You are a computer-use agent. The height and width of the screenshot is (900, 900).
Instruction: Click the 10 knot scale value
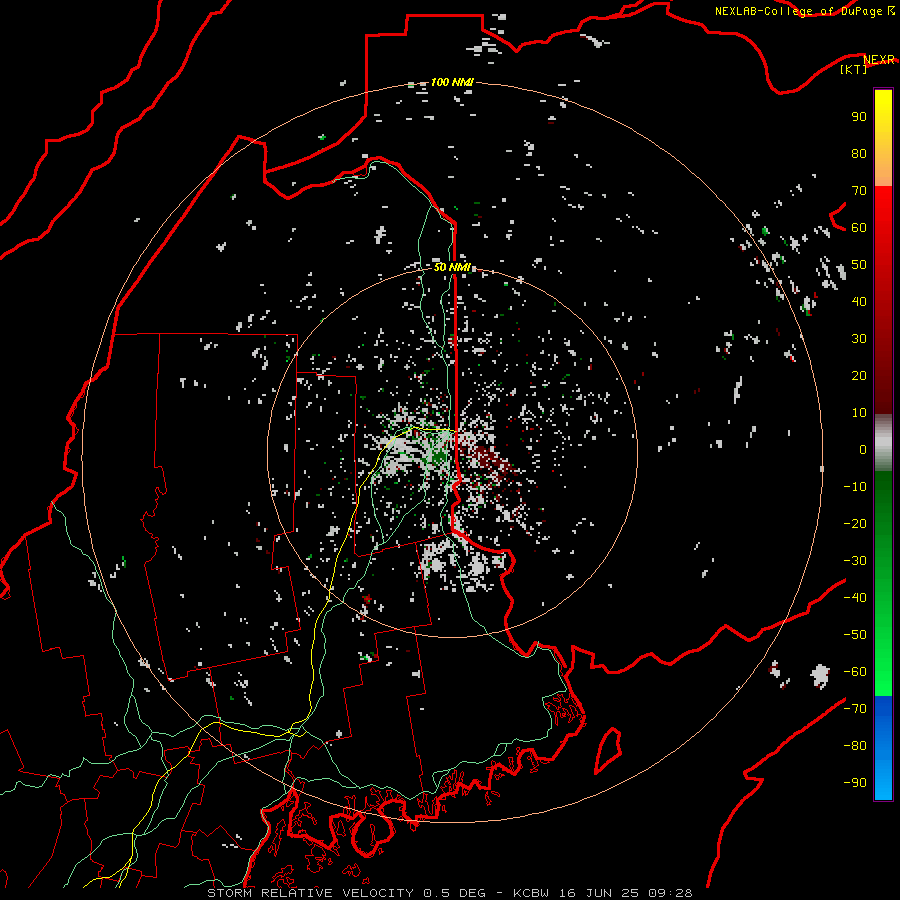tap(859, 413)
